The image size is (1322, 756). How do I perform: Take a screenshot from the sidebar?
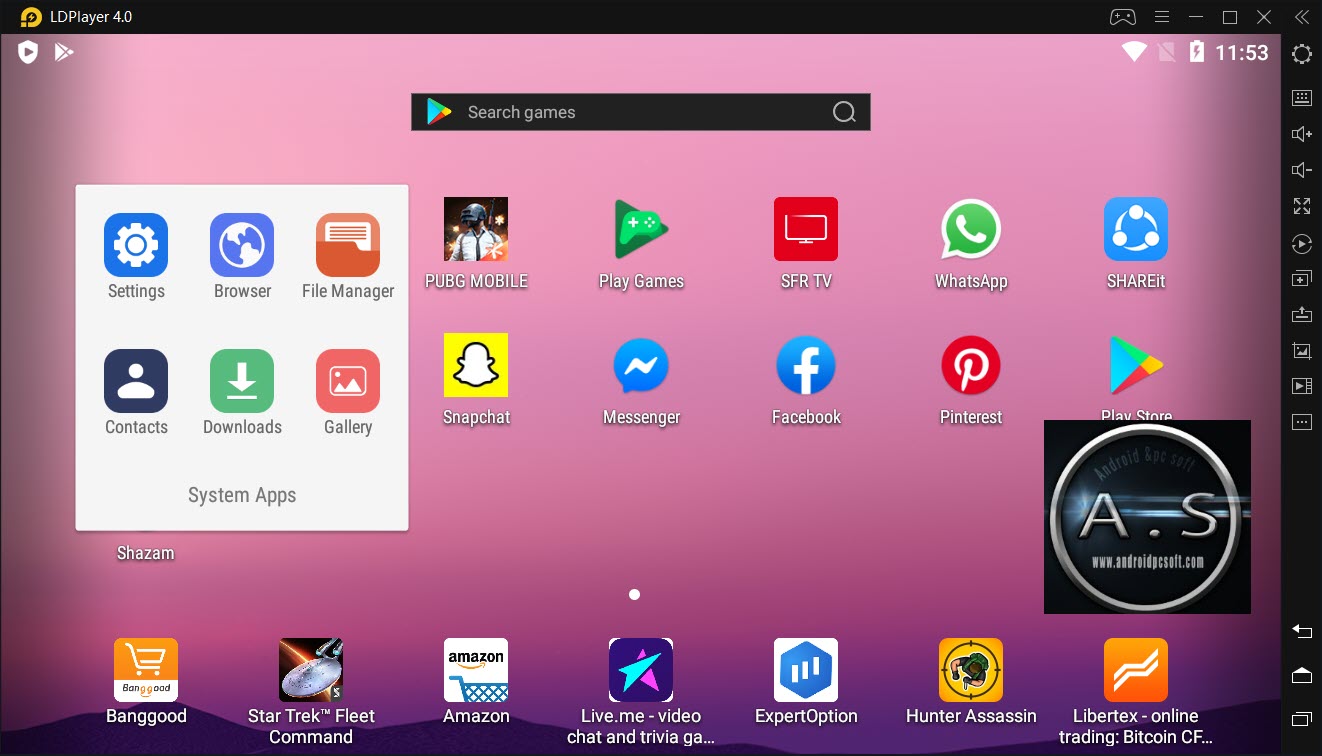[x=1302, y=350]
